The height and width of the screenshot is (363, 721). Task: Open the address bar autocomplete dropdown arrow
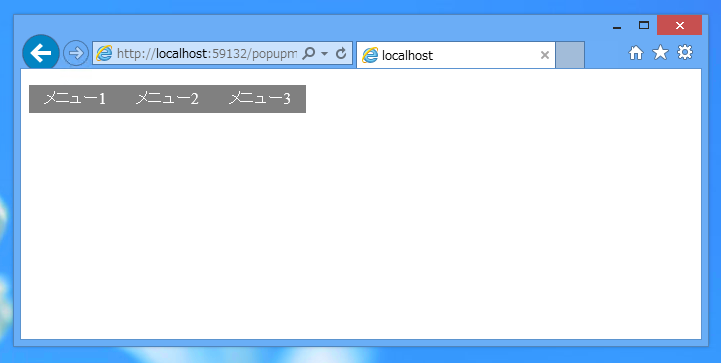point(324,54)
